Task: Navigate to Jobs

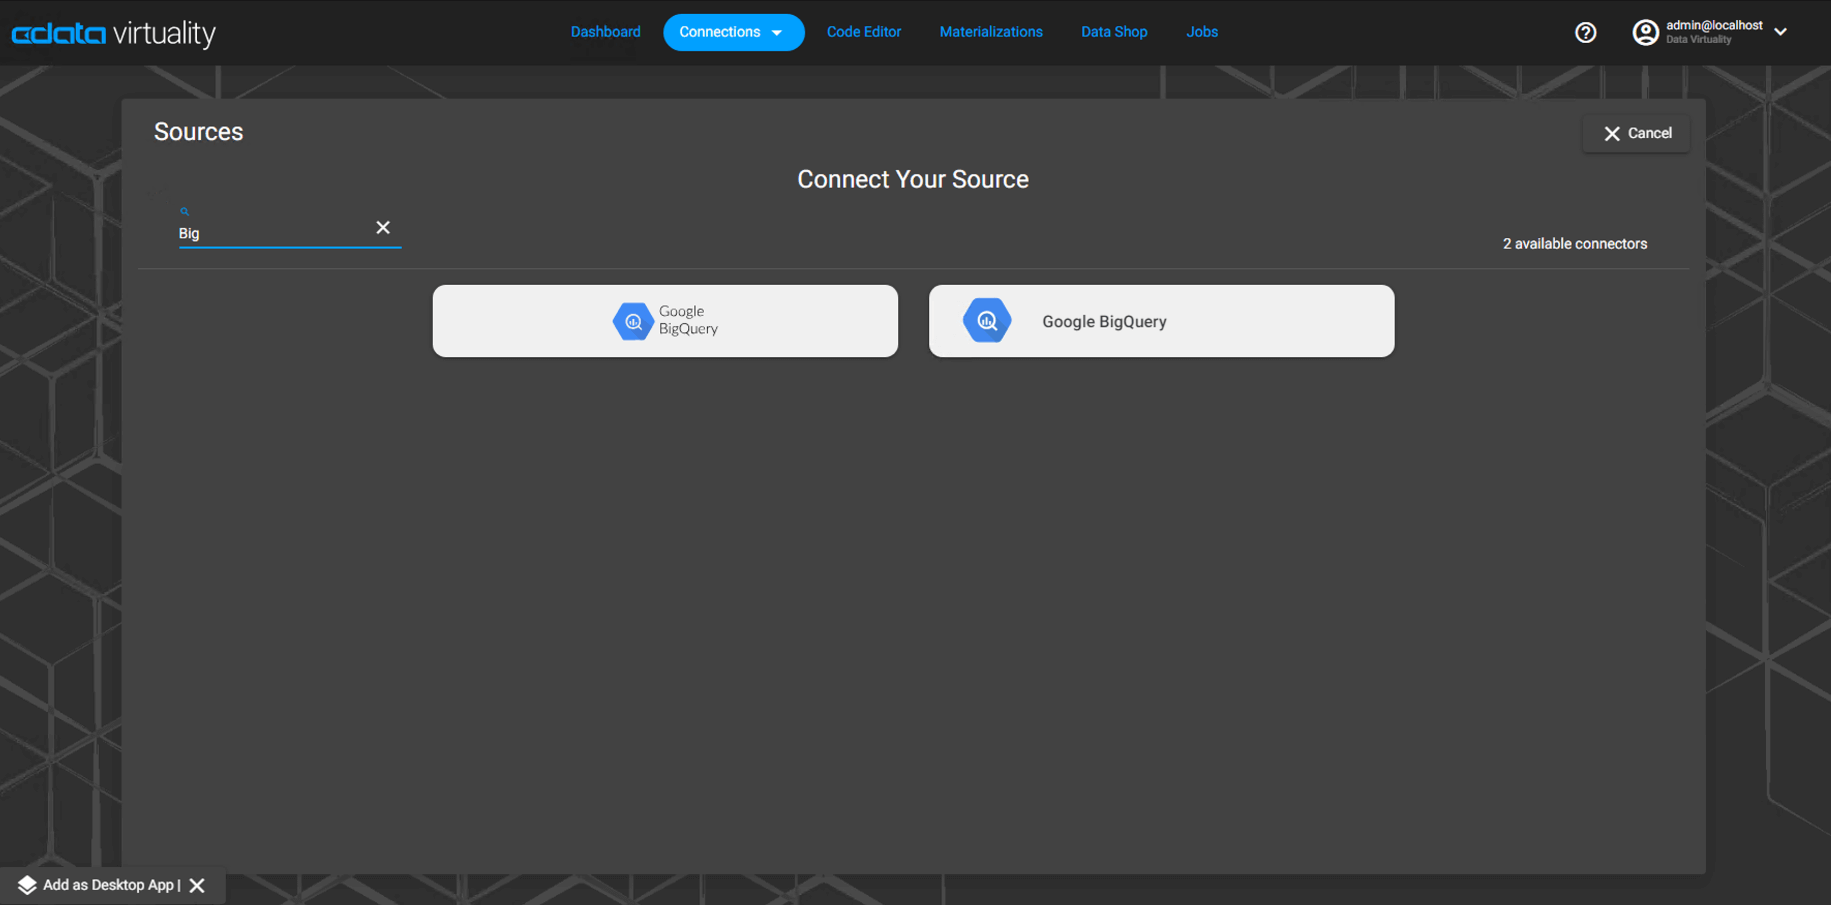Action: coord(1202,32)
